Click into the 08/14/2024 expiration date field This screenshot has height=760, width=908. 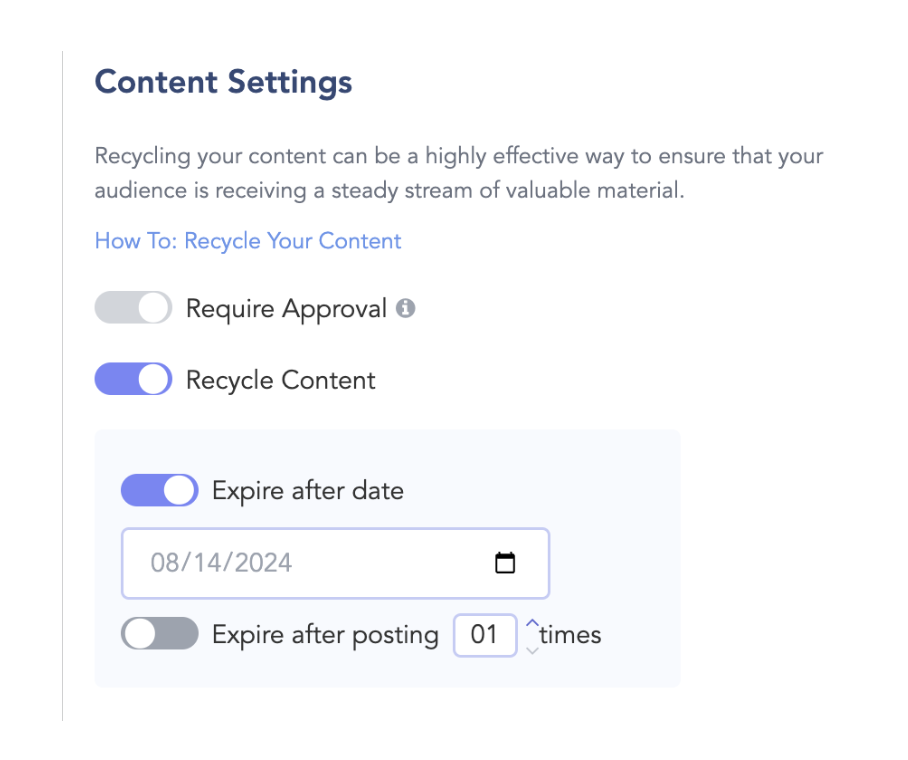[335, 563]
